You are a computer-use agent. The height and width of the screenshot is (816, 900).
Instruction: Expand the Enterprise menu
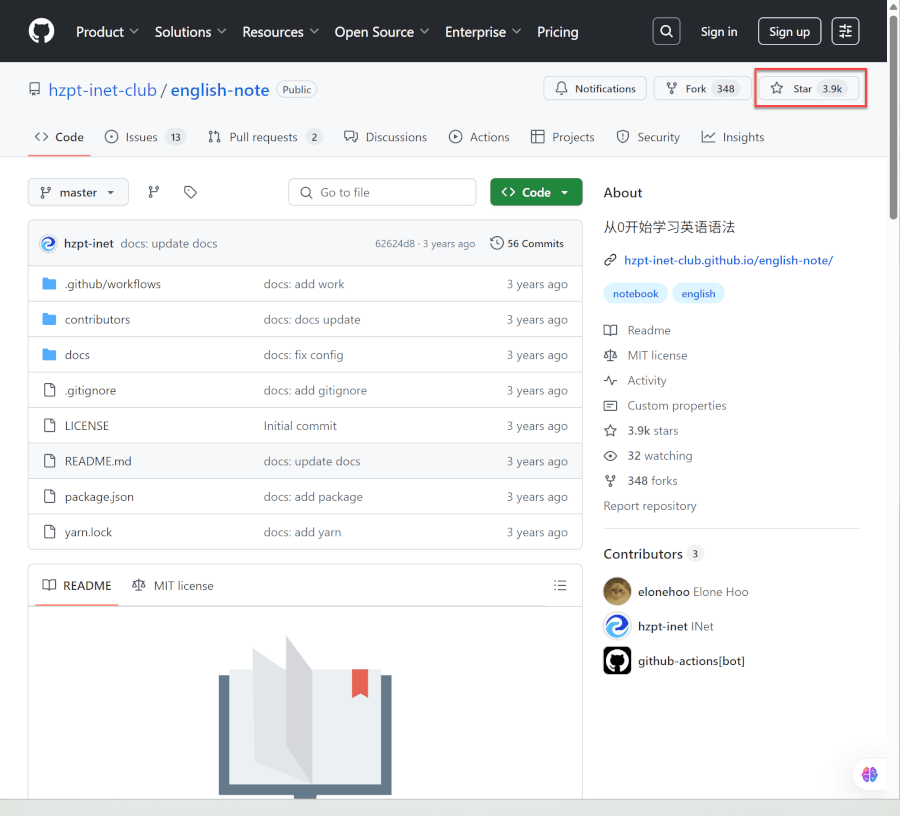(x=483, y=32)
